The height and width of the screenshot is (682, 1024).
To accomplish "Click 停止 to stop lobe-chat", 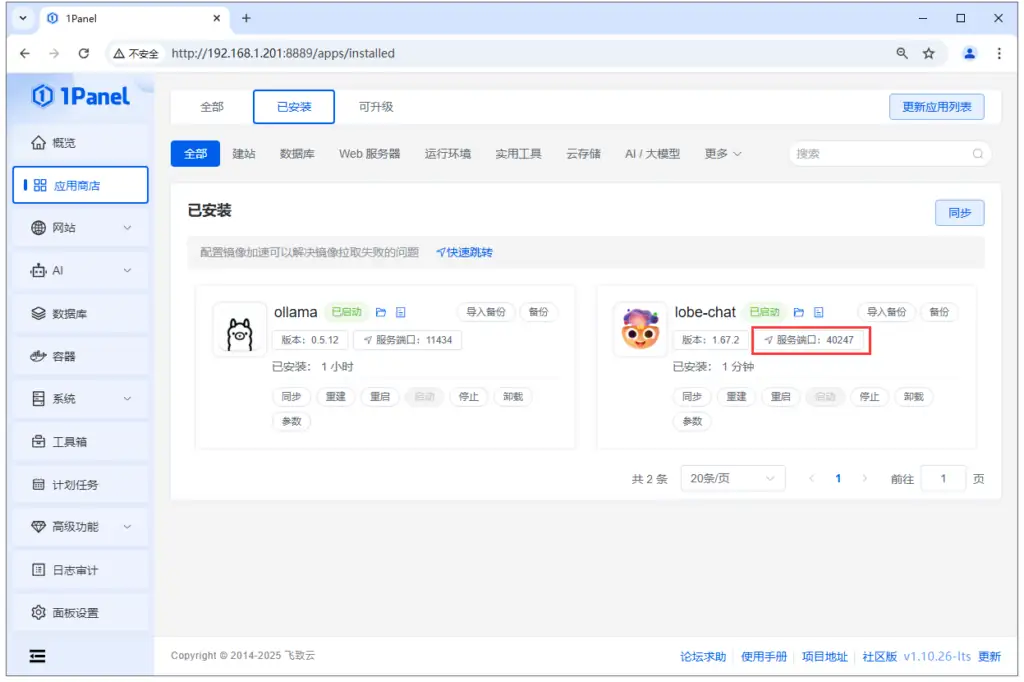I will (x=869, y=396).
